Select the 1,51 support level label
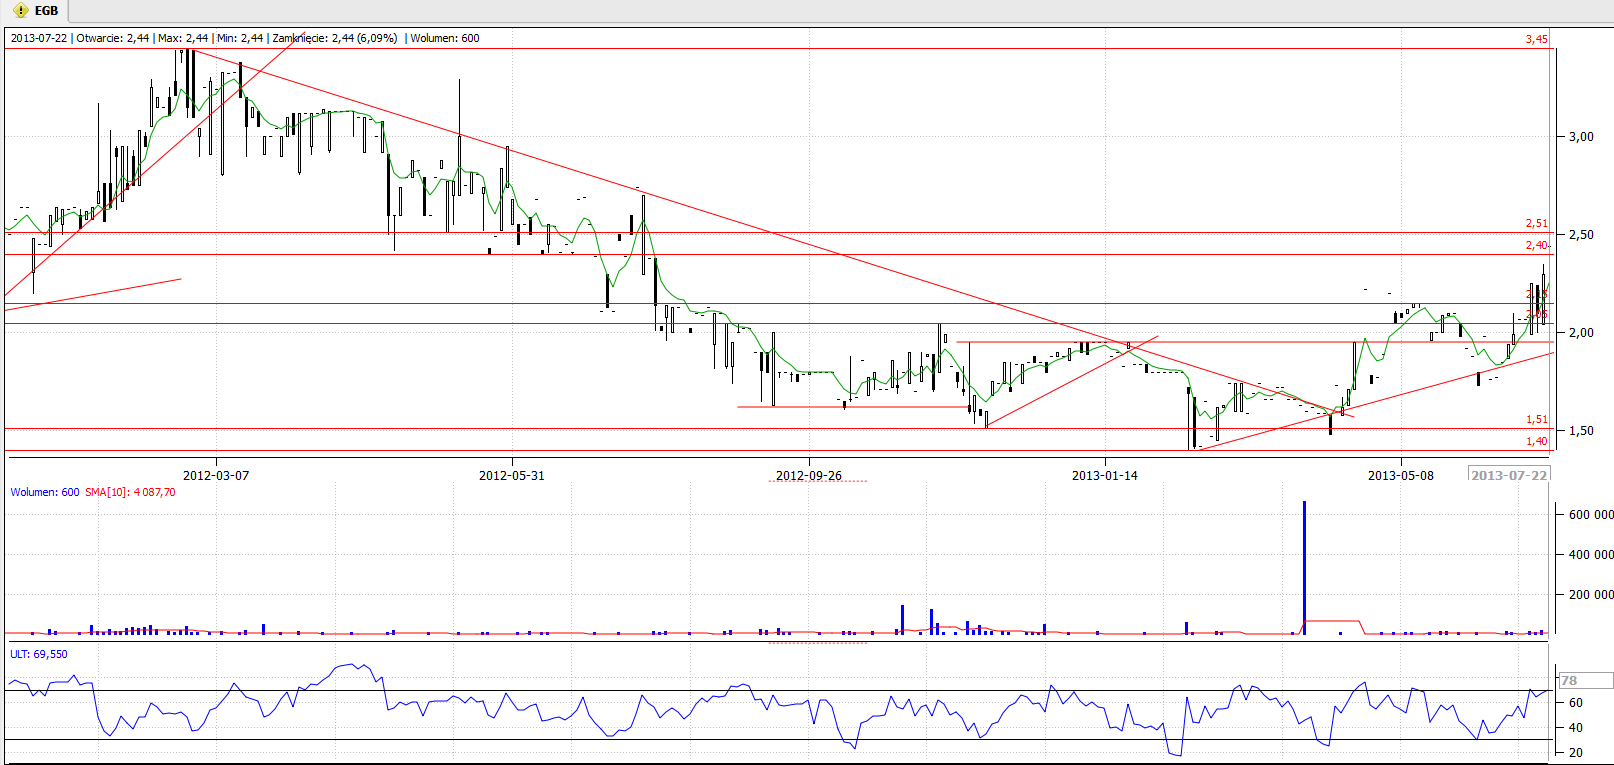The height and width of the screenshot is (765, 1614). [1536, 420]
